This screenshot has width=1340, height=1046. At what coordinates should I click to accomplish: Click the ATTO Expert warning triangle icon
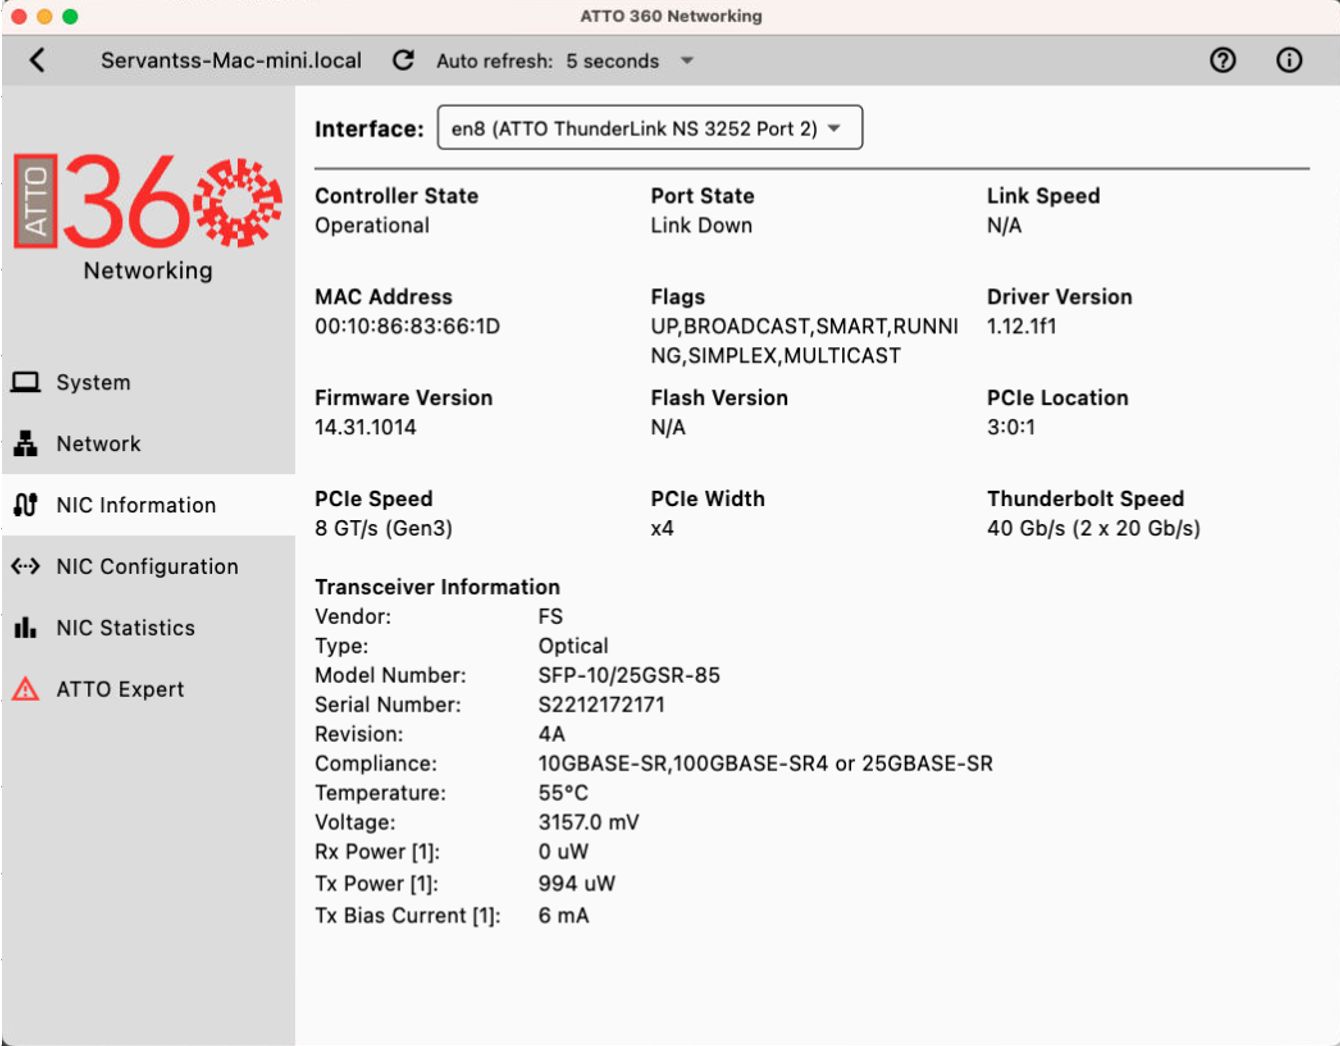coord(26,689)
